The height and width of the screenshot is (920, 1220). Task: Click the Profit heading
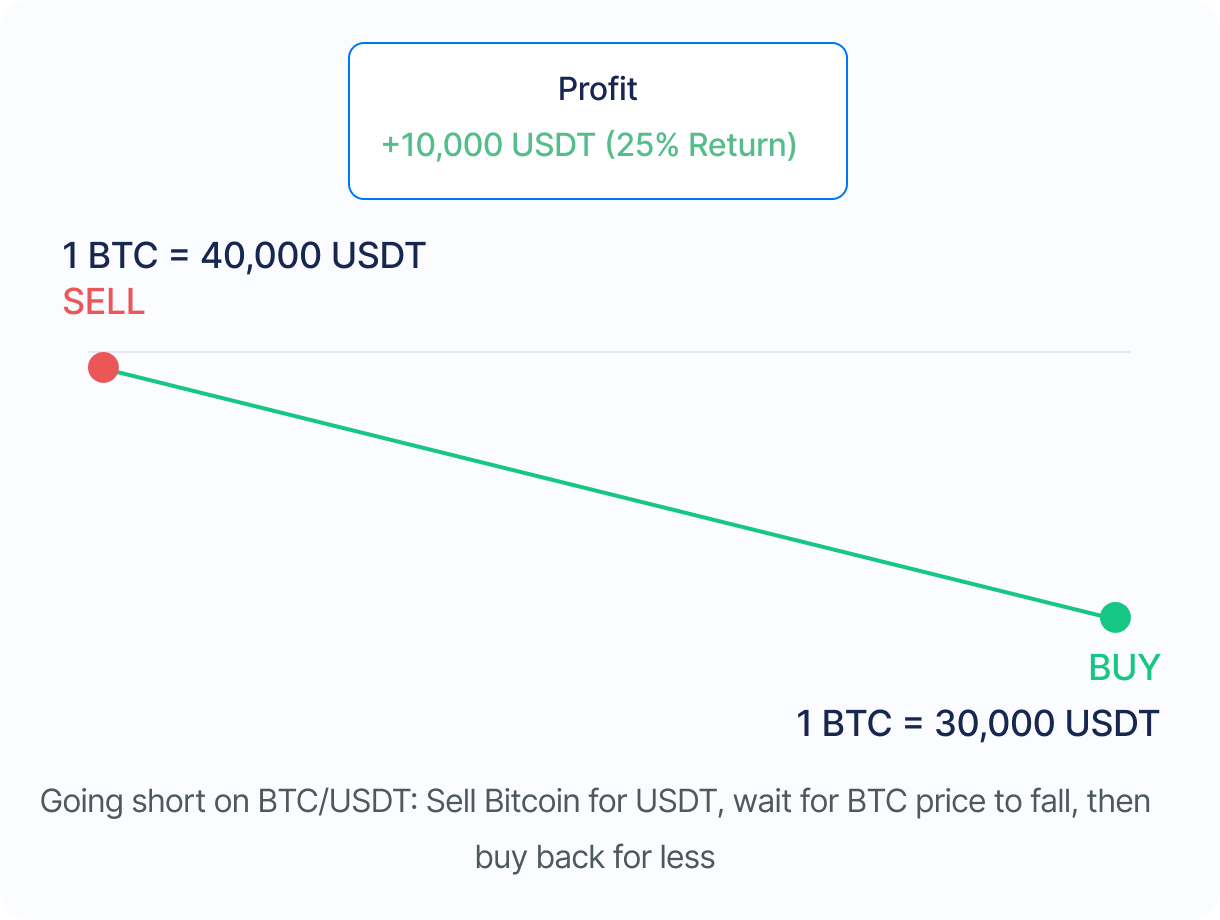click(x=597, y=89)
